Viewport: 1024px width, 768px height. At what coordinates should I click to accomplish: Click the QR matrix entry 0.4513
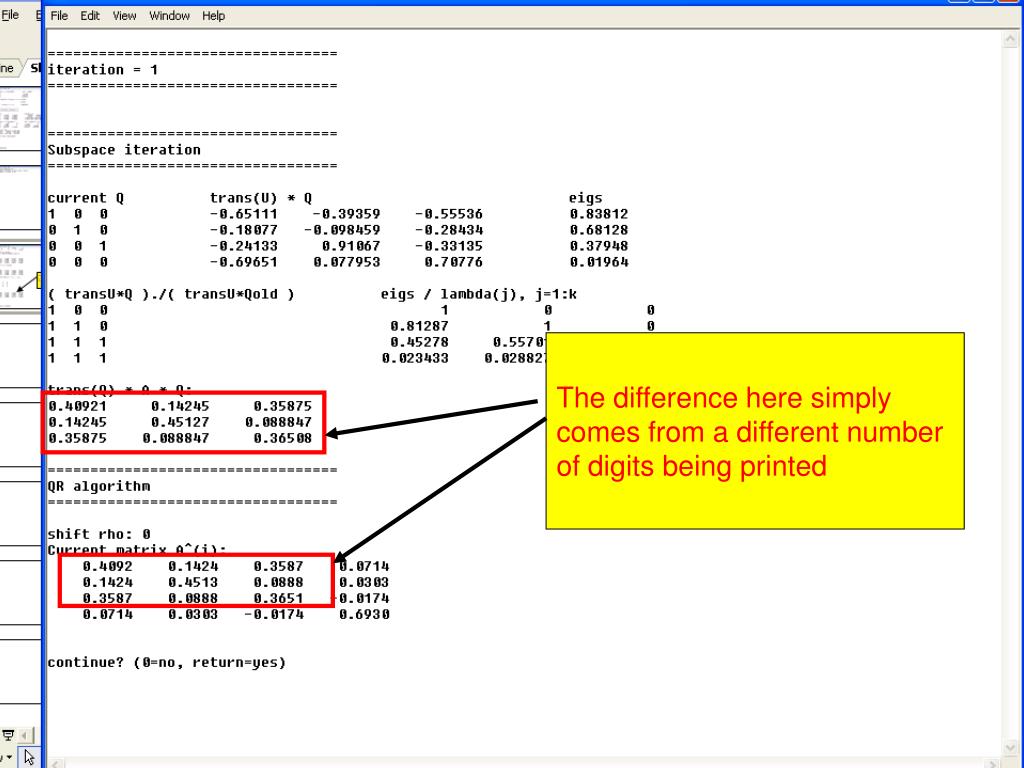(193, 582)
